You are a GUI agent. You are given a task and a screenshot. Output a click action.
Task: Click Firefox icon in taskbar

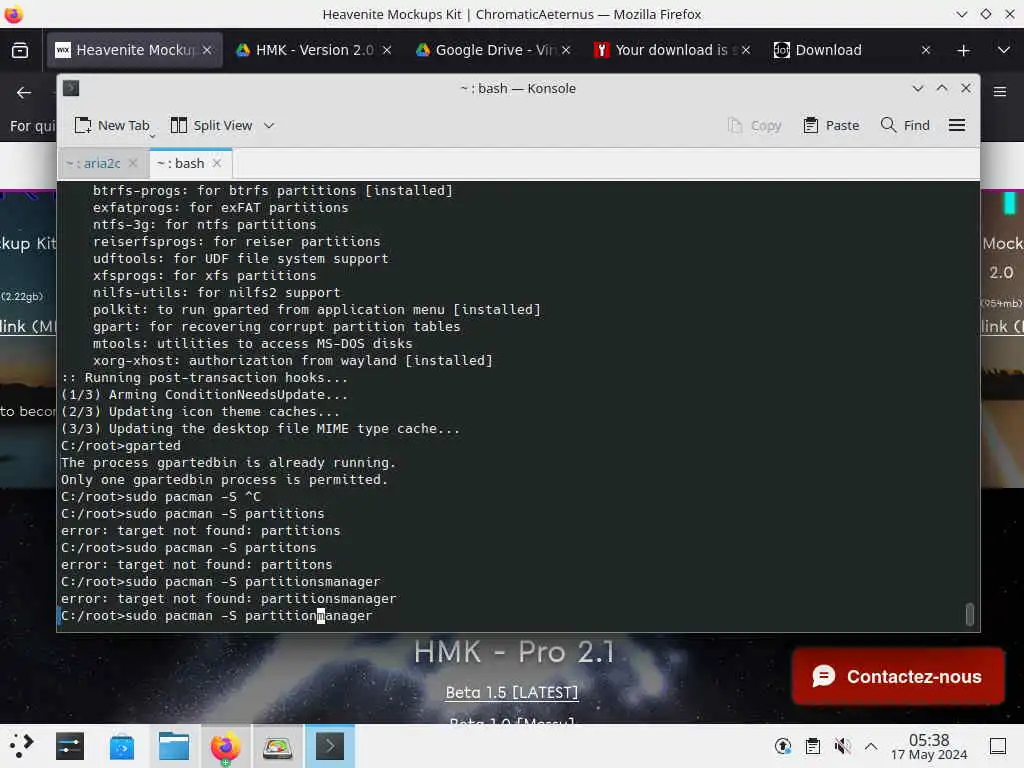tap(225, 746)
